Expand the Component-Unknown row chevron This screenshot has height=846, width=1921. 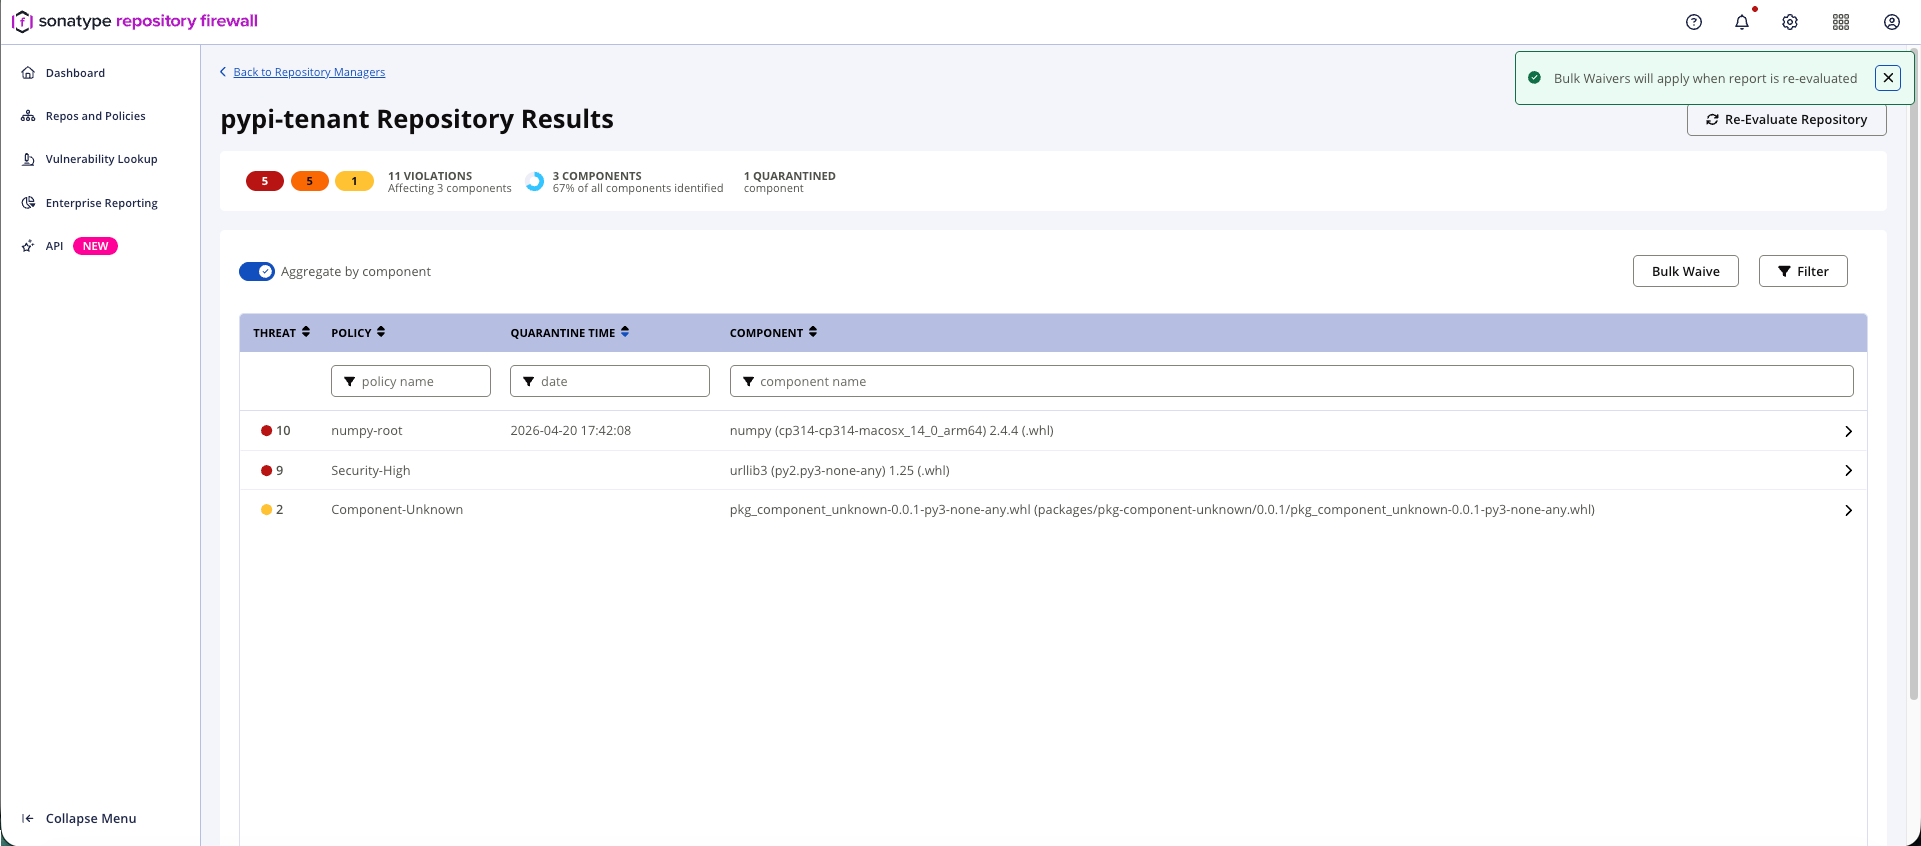[x=1848, y=510]
